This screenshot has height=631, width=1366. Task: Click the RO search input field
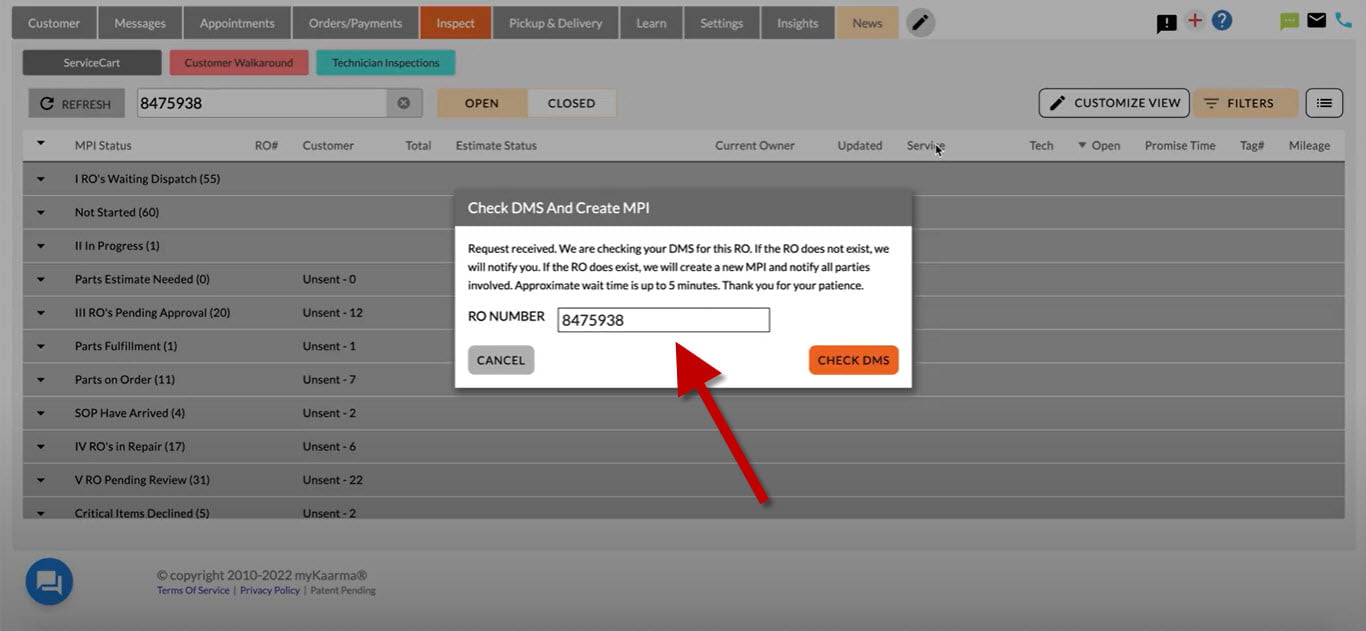tap(262, 103)
